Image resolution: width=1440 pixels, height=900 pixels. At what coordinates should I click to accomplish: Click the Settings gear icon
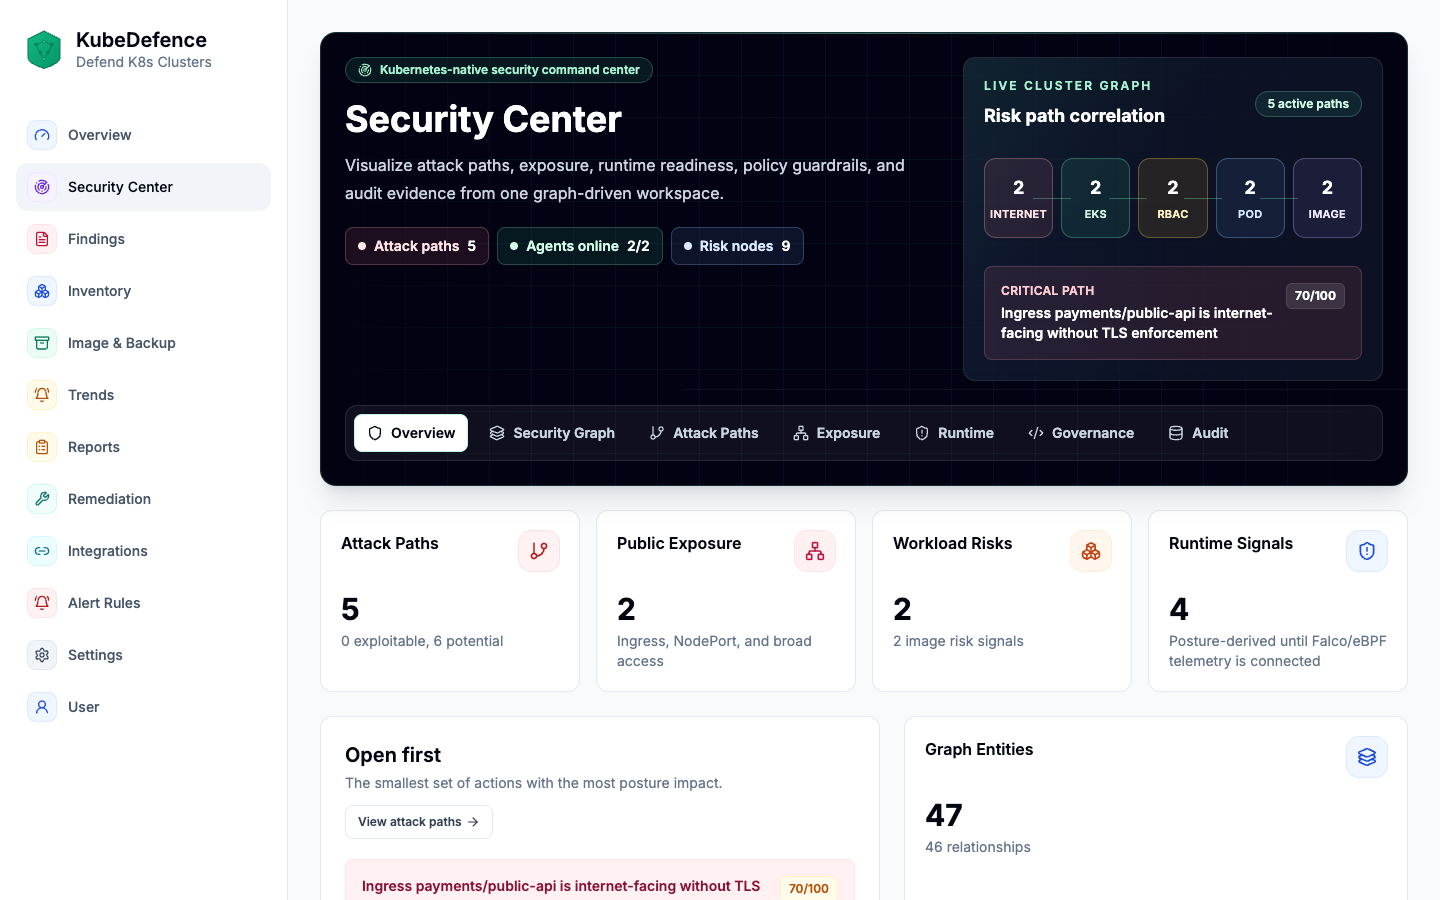click(42, 655)
